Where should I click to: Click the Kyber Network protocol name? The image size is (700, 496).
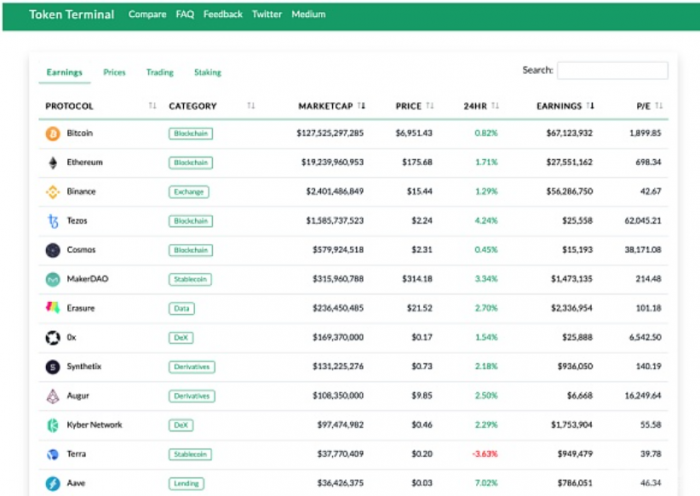click(x=94, y=425)
